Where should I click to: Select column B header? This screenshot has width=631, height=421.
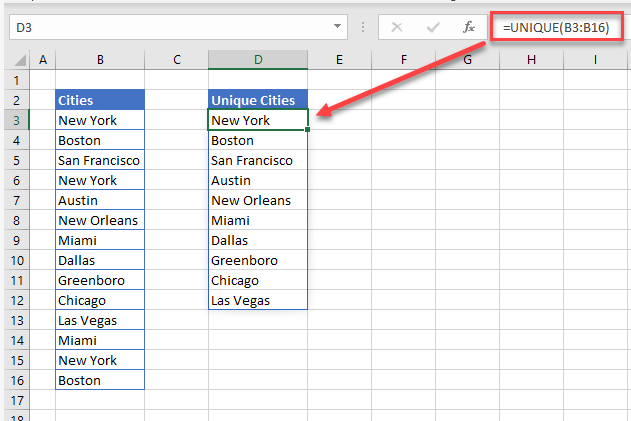[x=100, y=61]
